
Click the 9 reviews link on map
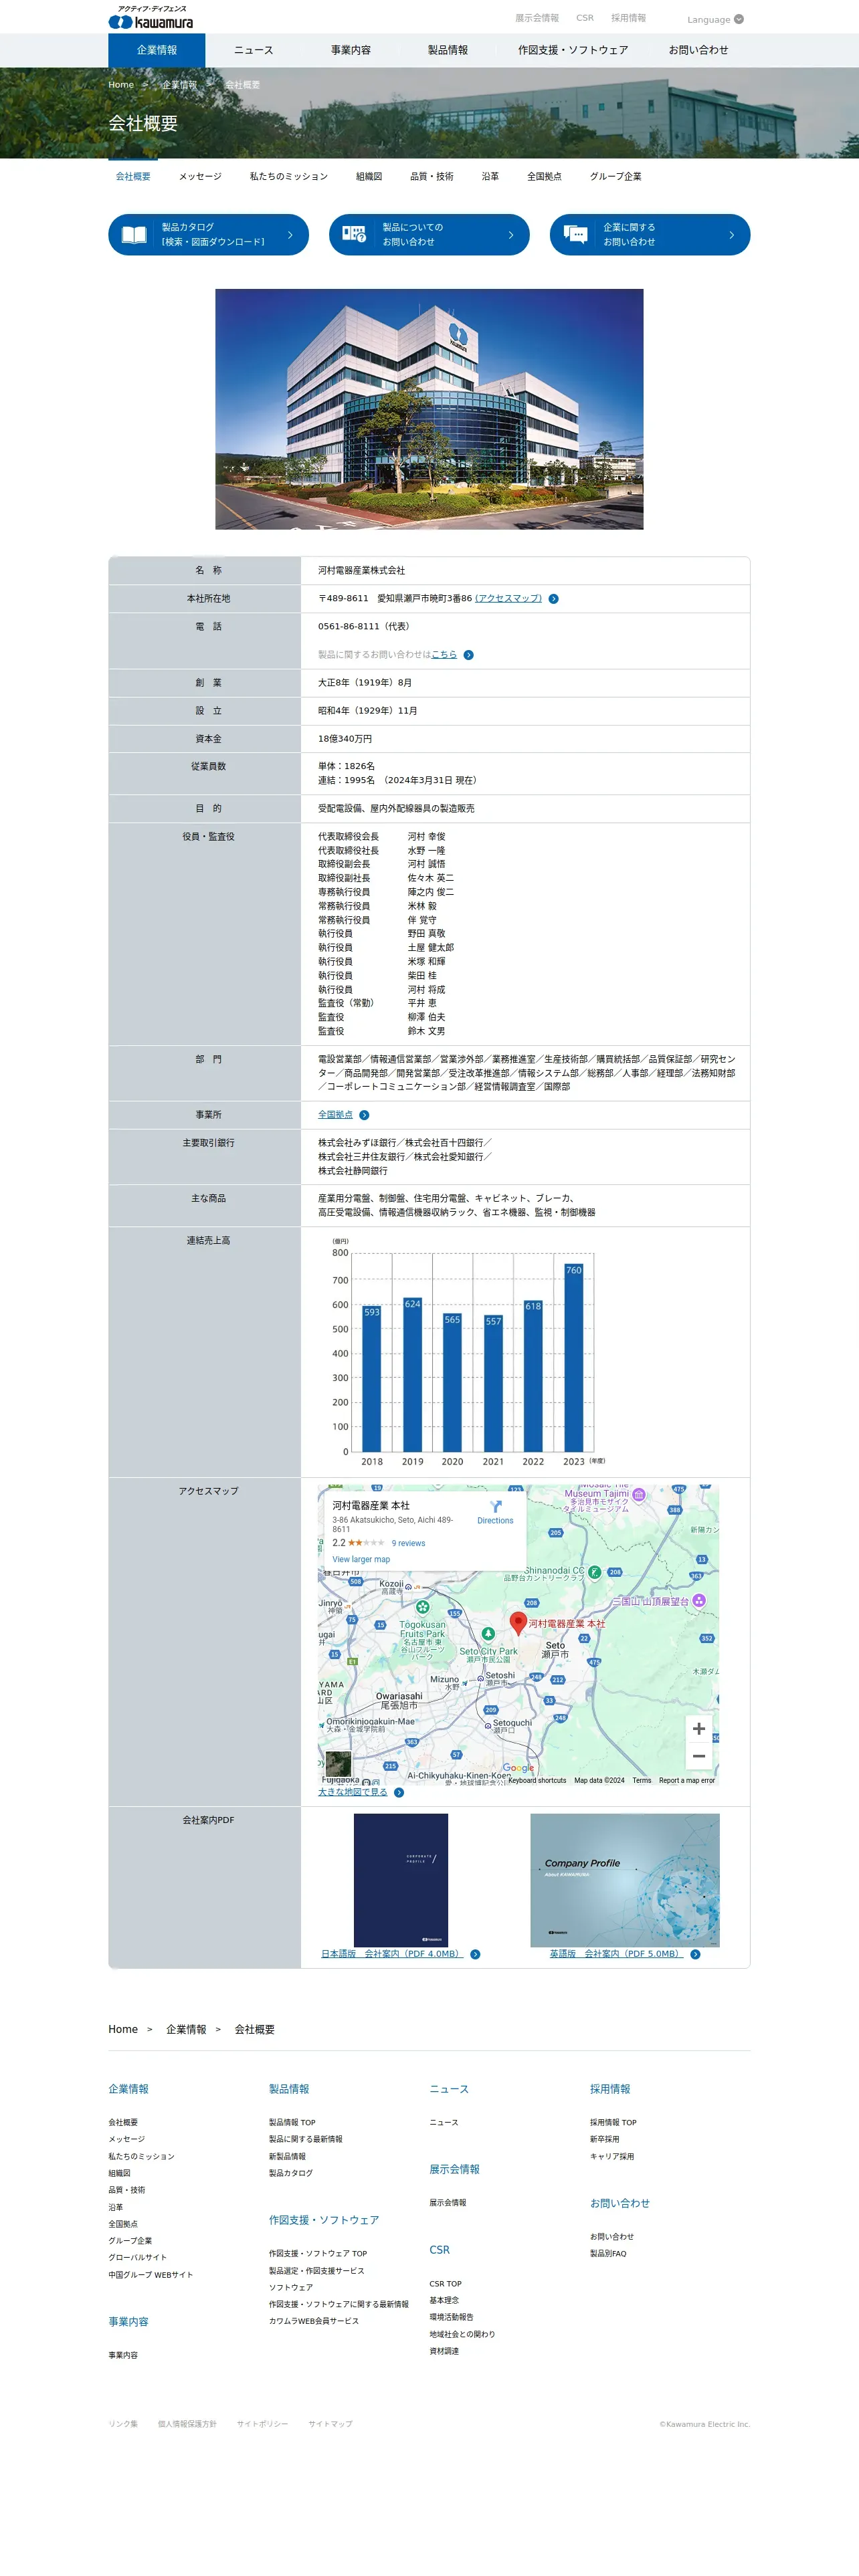408,1543
